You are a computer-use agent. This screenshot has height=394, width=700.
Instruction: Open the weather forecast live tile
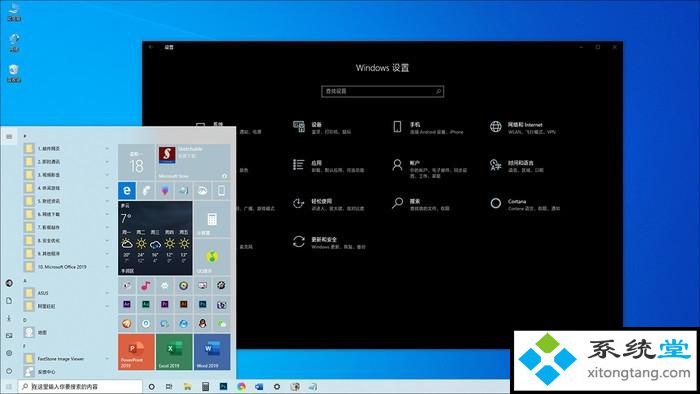[155, 238]
